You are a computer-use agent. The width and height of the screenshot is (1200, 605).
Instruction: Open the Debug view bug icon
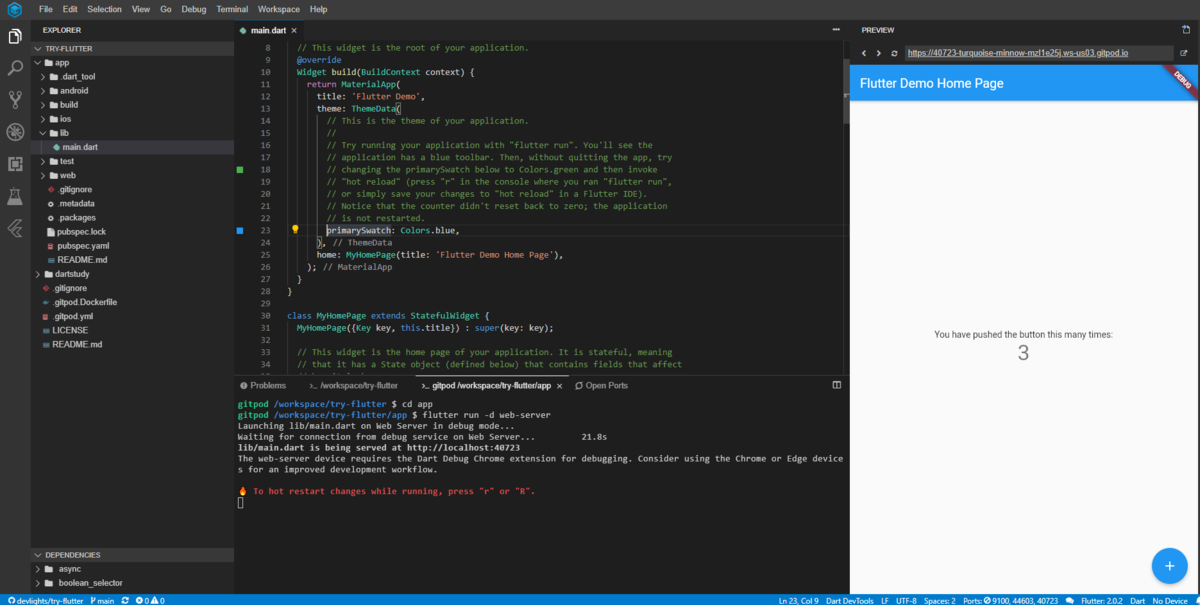click(15, 132)
